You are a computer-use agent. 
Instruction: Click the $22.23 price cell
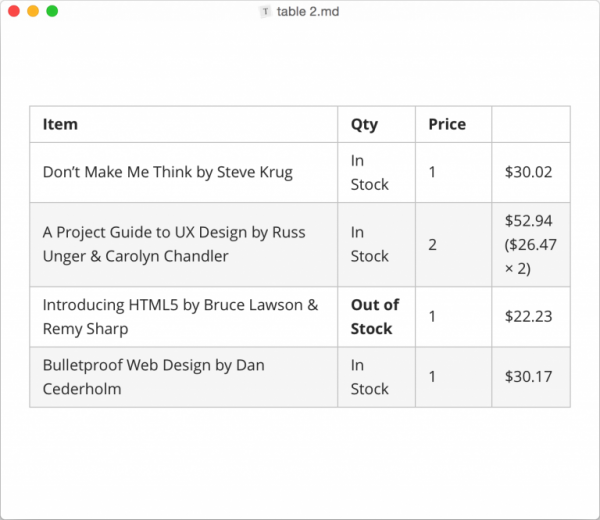pyautogui.click(x=531, y=317)
